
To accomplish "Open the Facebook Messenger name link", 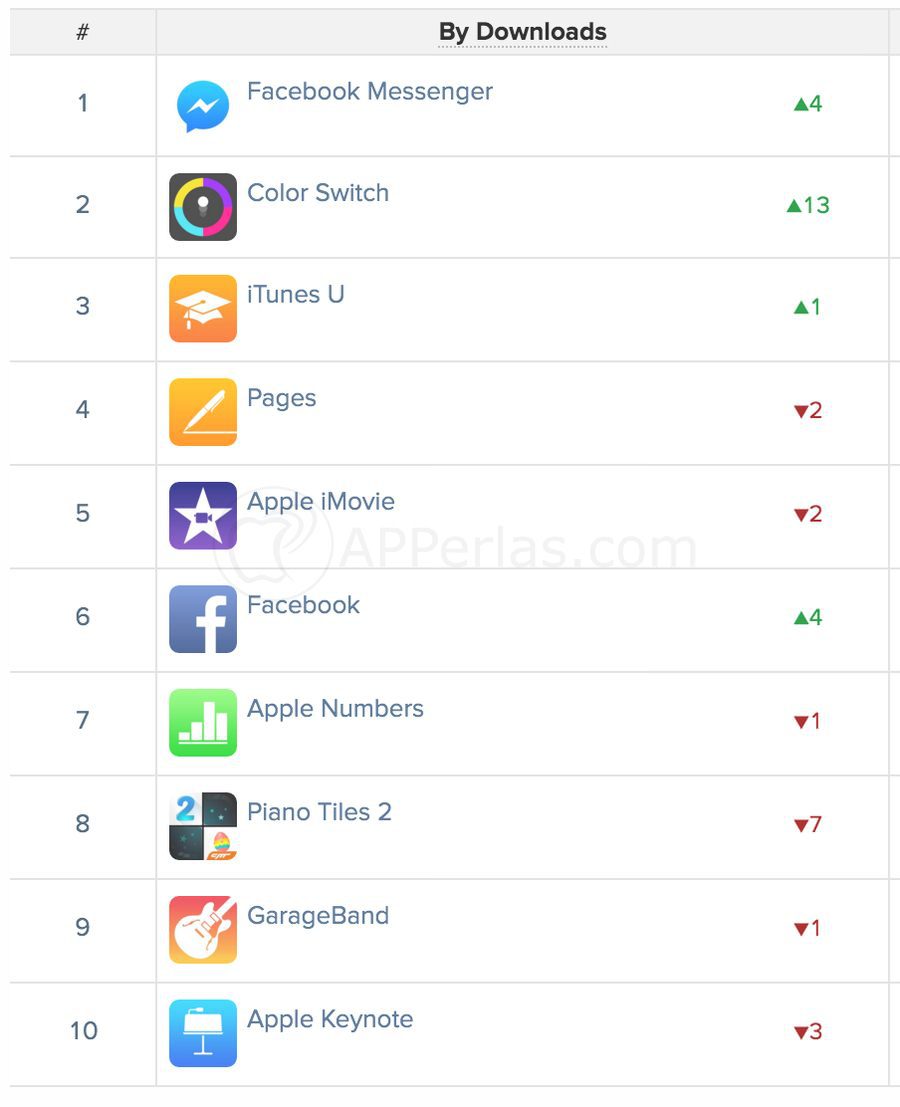I will [x=369, y=91].
